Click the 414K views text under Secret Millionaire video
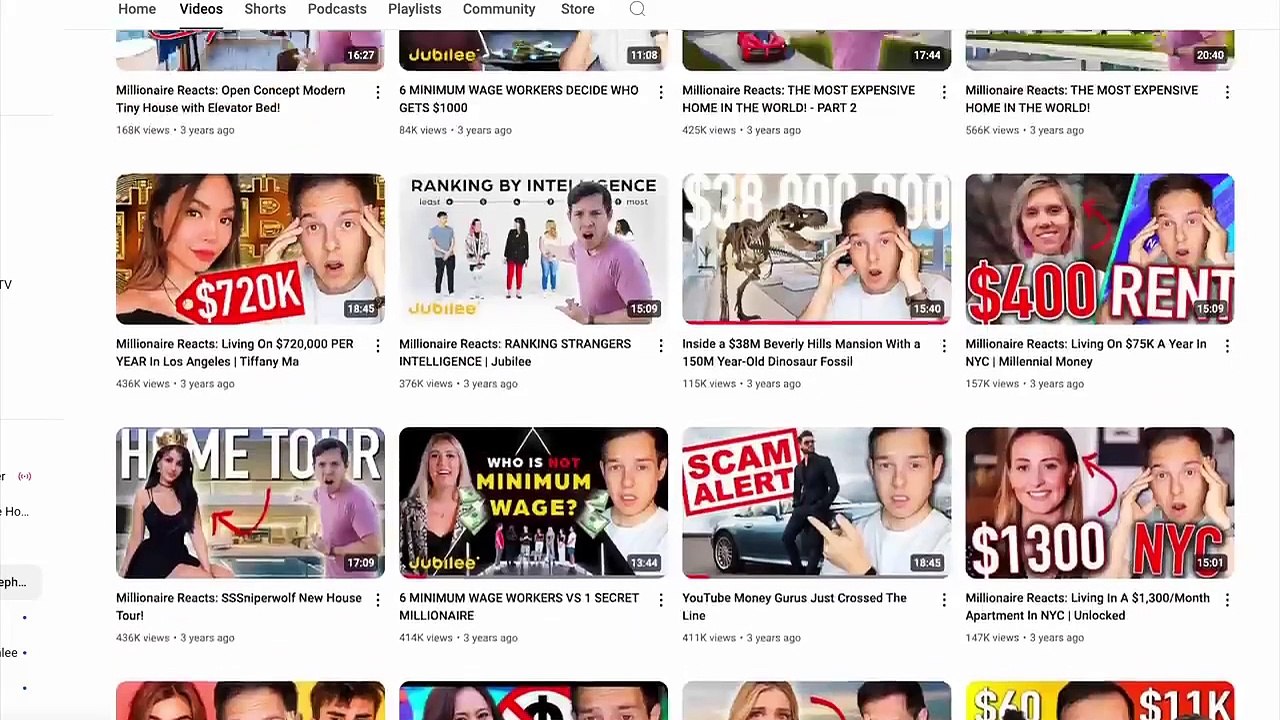Screen dimensions: 1280x720 tap(427, 638)
